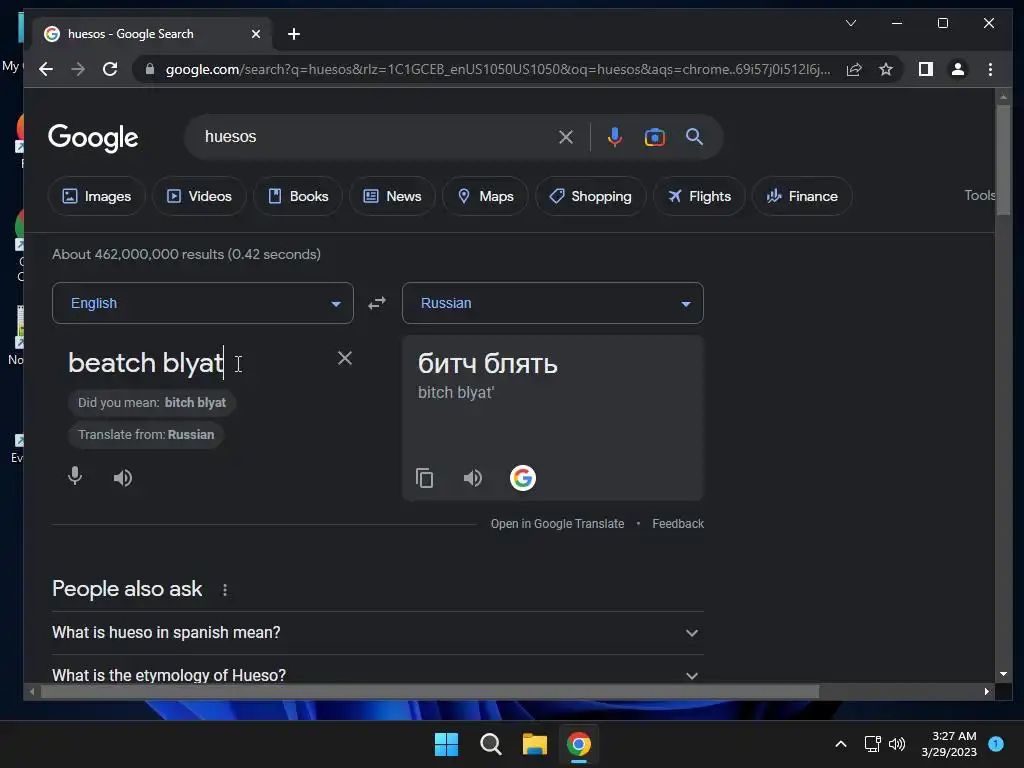Close the huesos Google Search tab

tap(256, 34)
